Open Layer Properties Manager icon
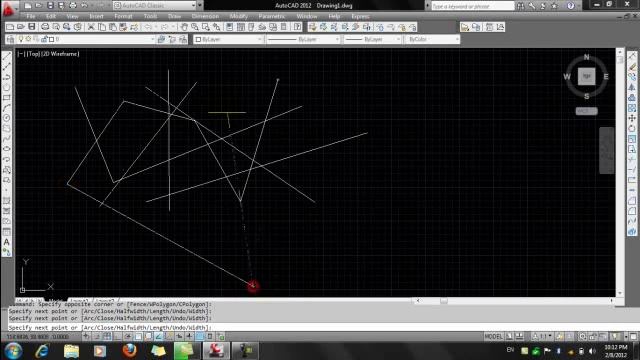The width and height of the screenshot is (640, 360). coord(11,39)
